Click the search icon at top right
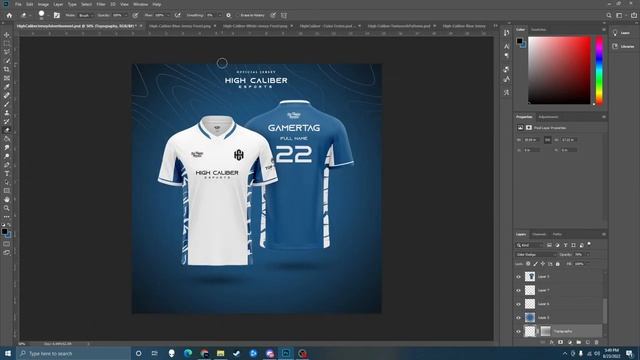The height and width of the screenshot is (360, 640). 609,15
